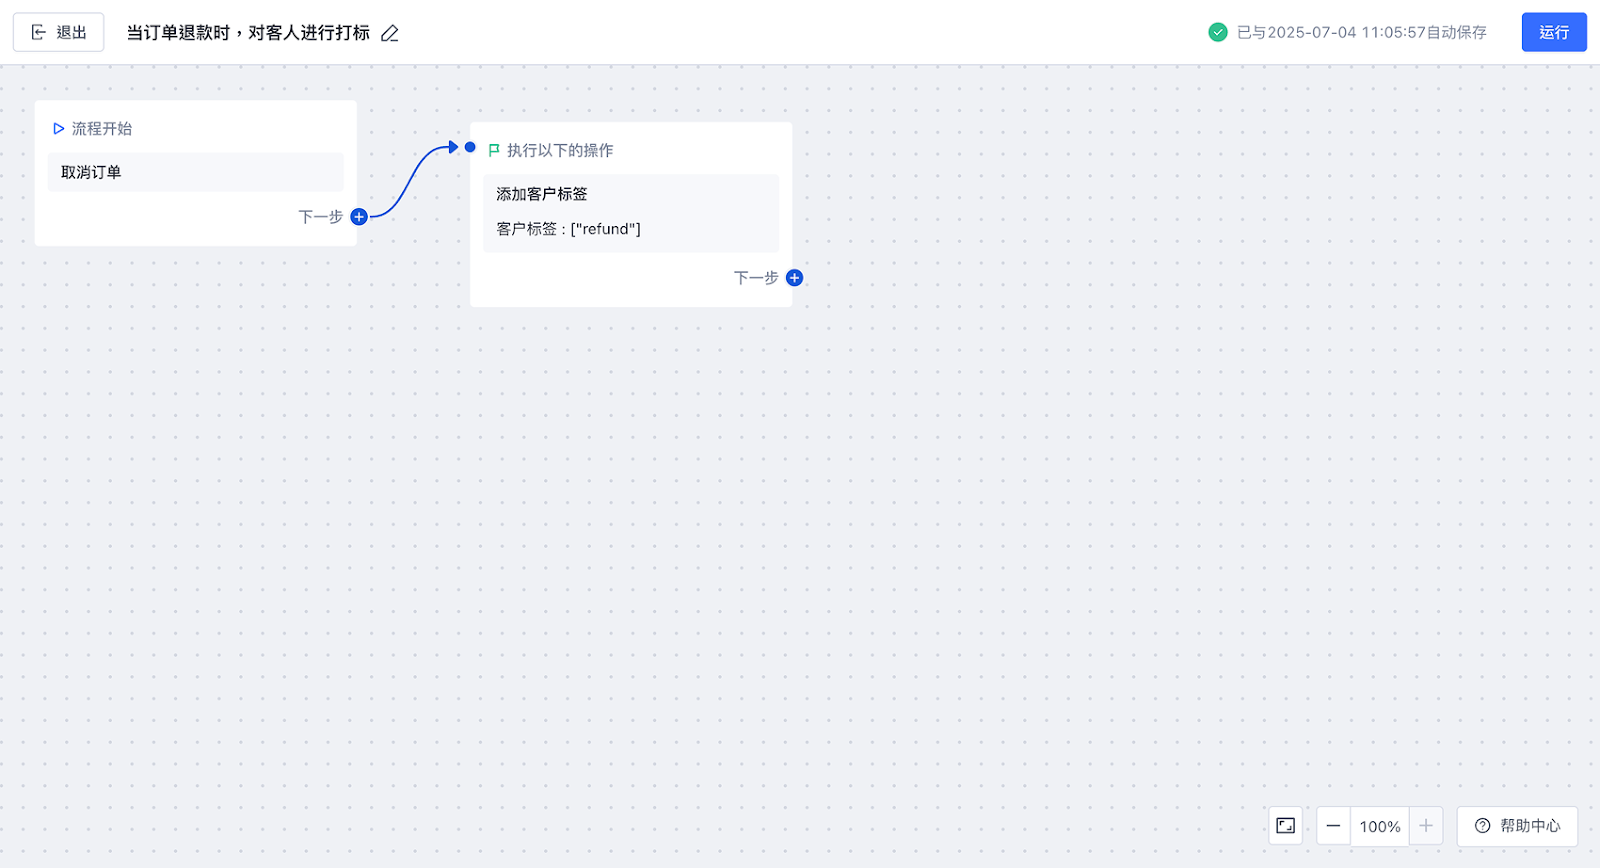Open 帮助中心 help center

(x=1517, y=826)
